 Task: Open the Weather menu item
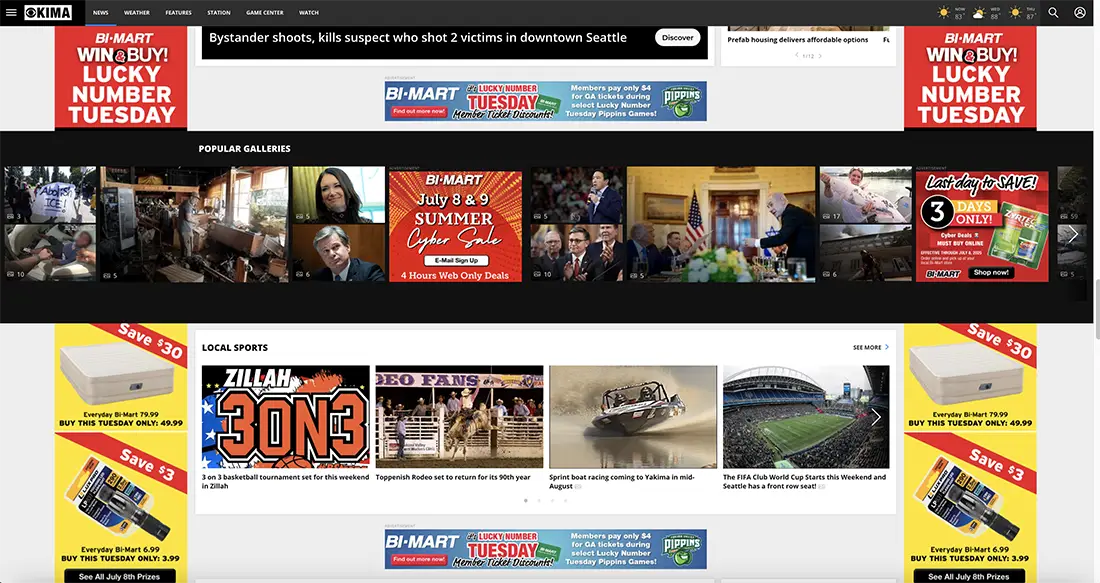(x=137, y=13)
